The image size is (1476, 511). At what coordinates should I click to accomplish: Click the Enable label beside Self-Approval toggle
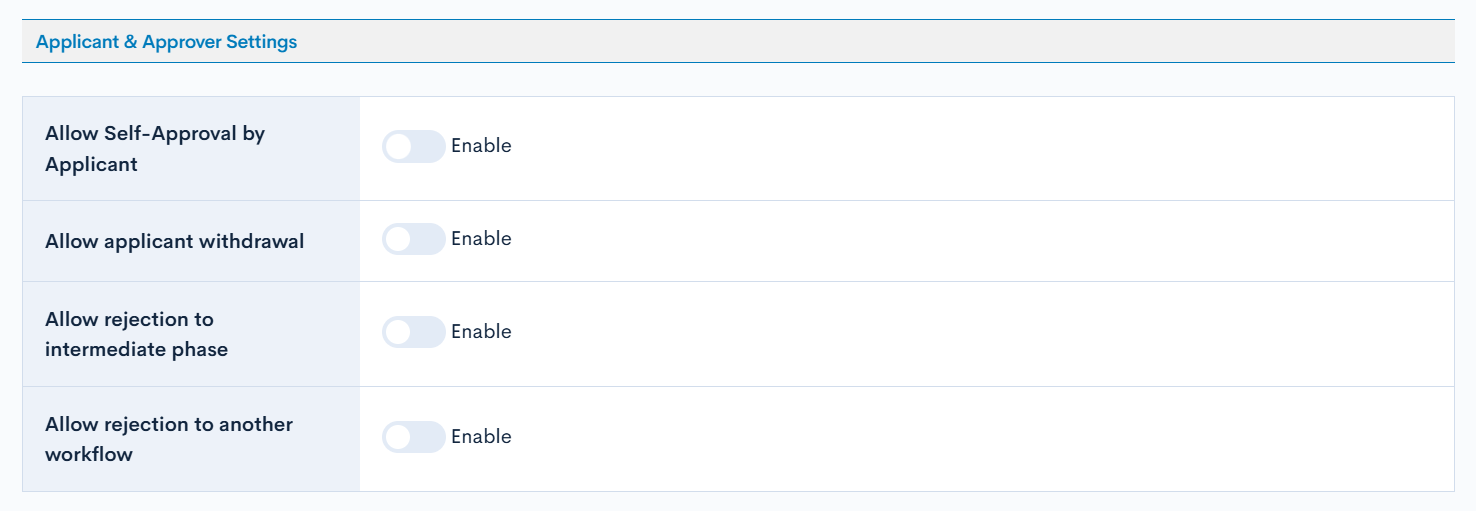[x=481, y=146]
